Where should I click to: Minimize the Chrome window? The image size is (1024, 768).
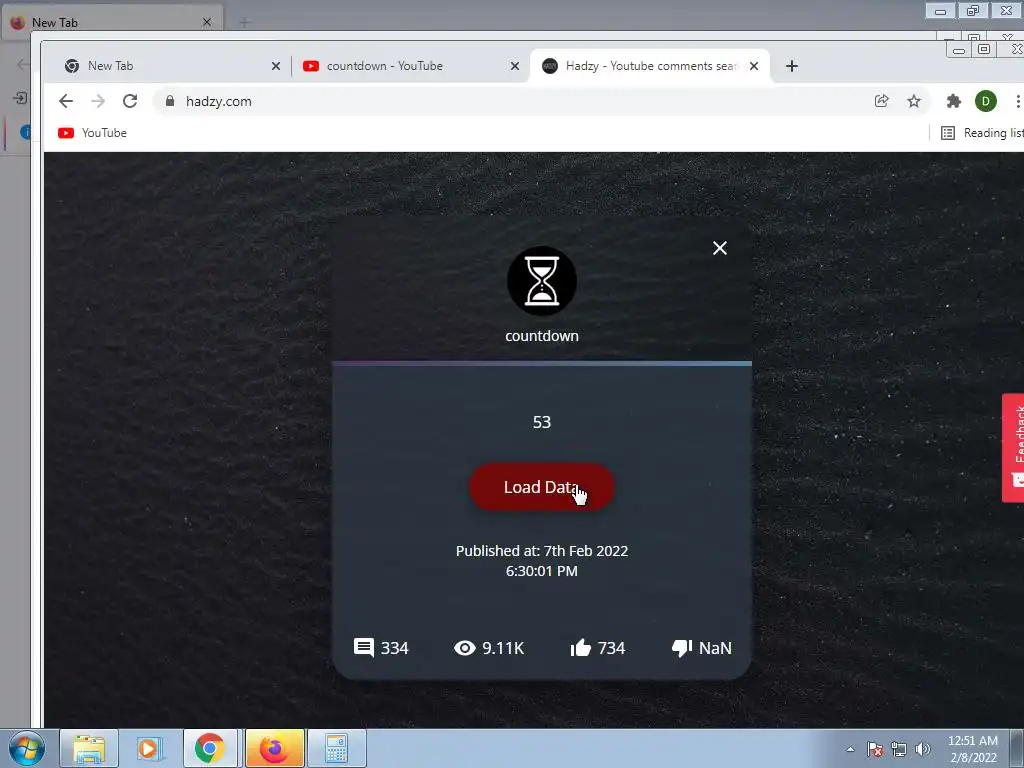(959, 50)
